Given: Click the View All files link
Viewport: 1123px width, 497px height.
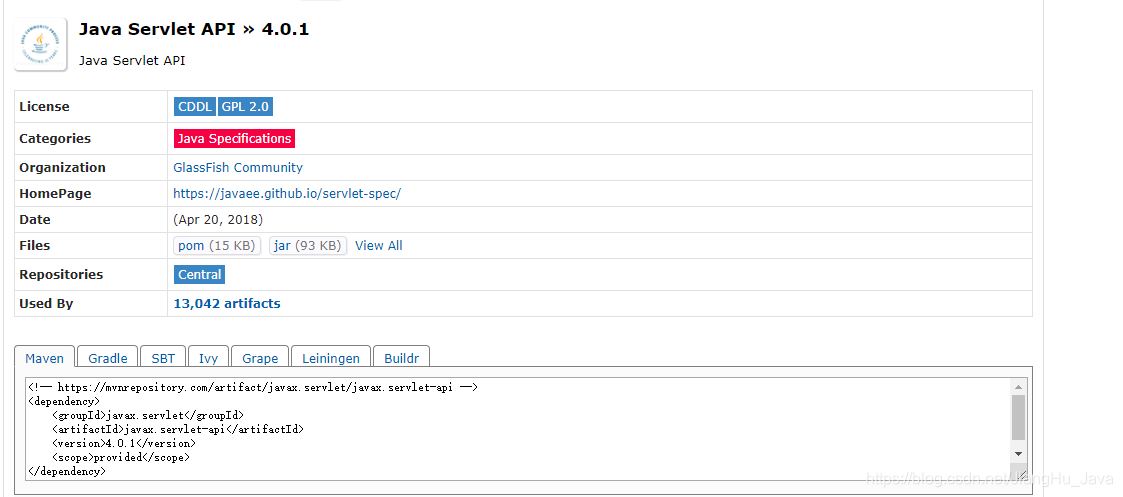Looking at the screenshot, I should (x=379, y=246).
